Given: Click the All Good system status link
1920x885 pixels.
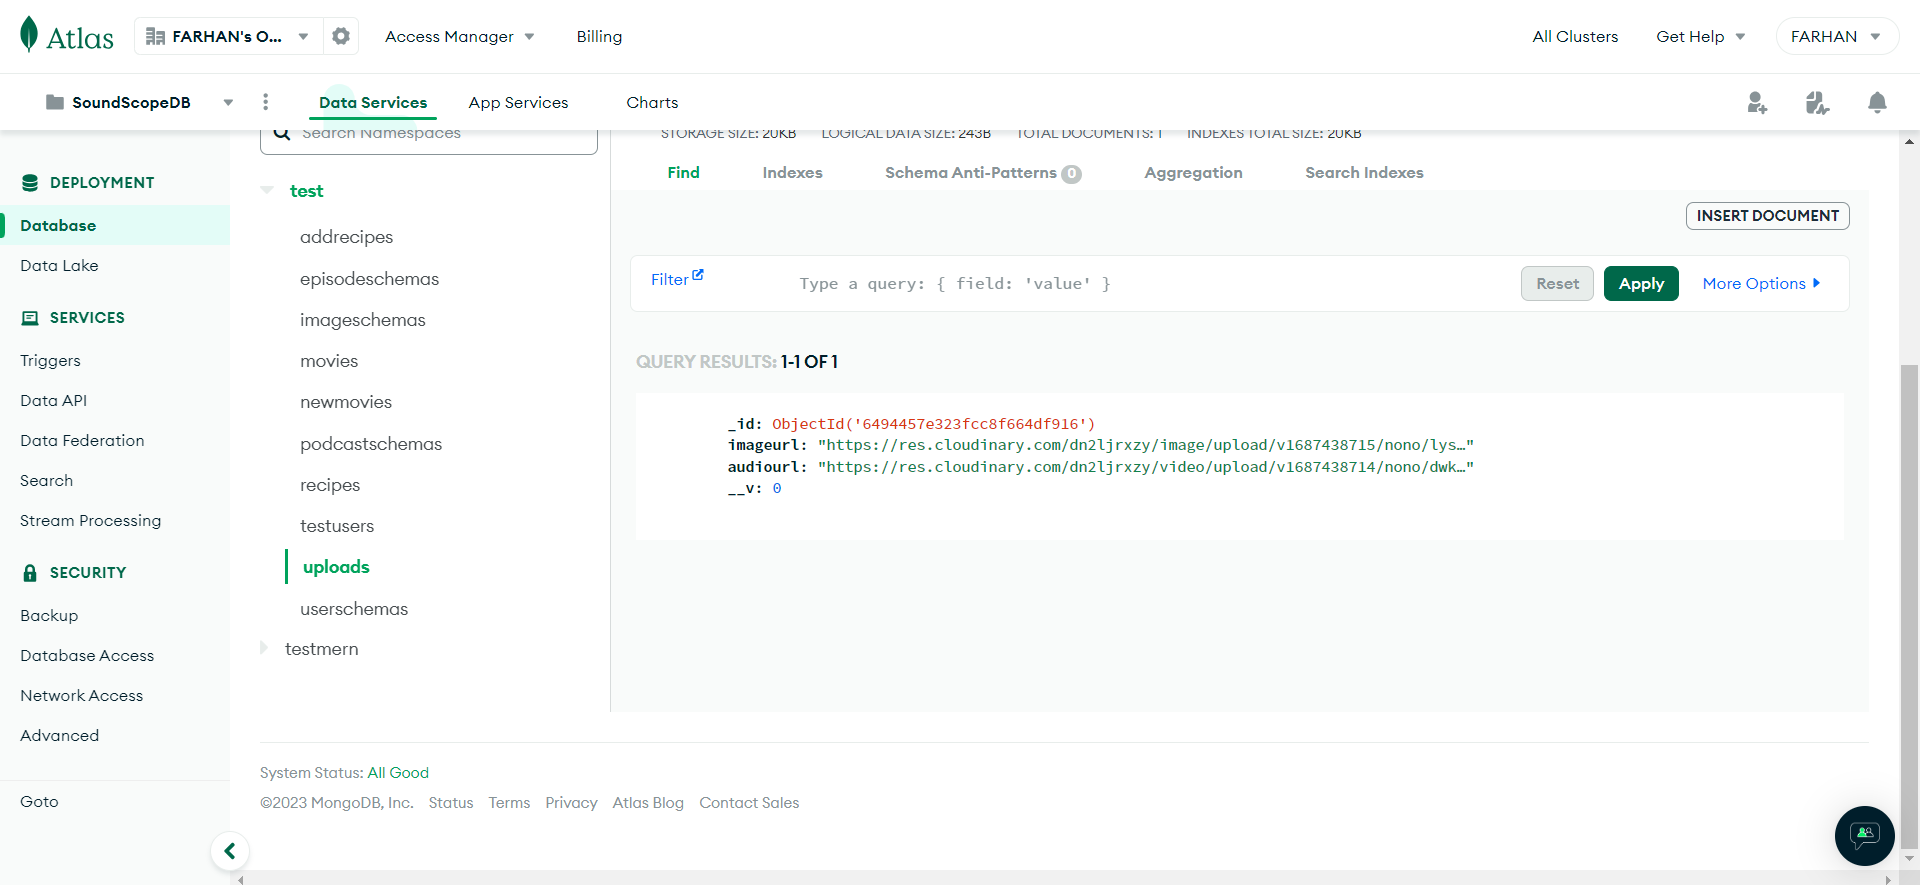Looking at the screenshot, I should [x=398, y=773].
